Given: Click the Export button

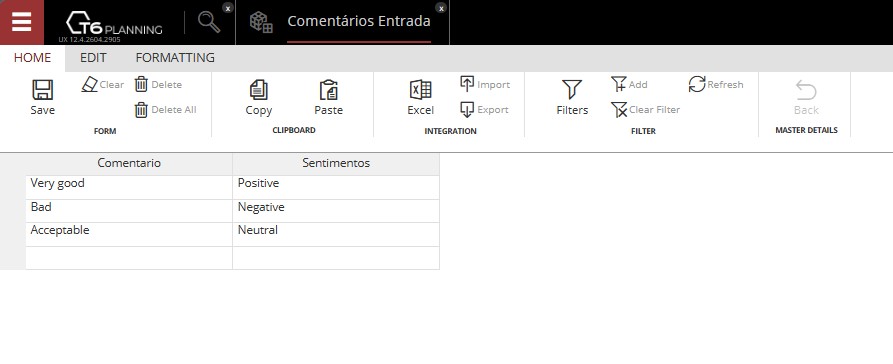Looking at the screenshot, I should tap(484, 109).
